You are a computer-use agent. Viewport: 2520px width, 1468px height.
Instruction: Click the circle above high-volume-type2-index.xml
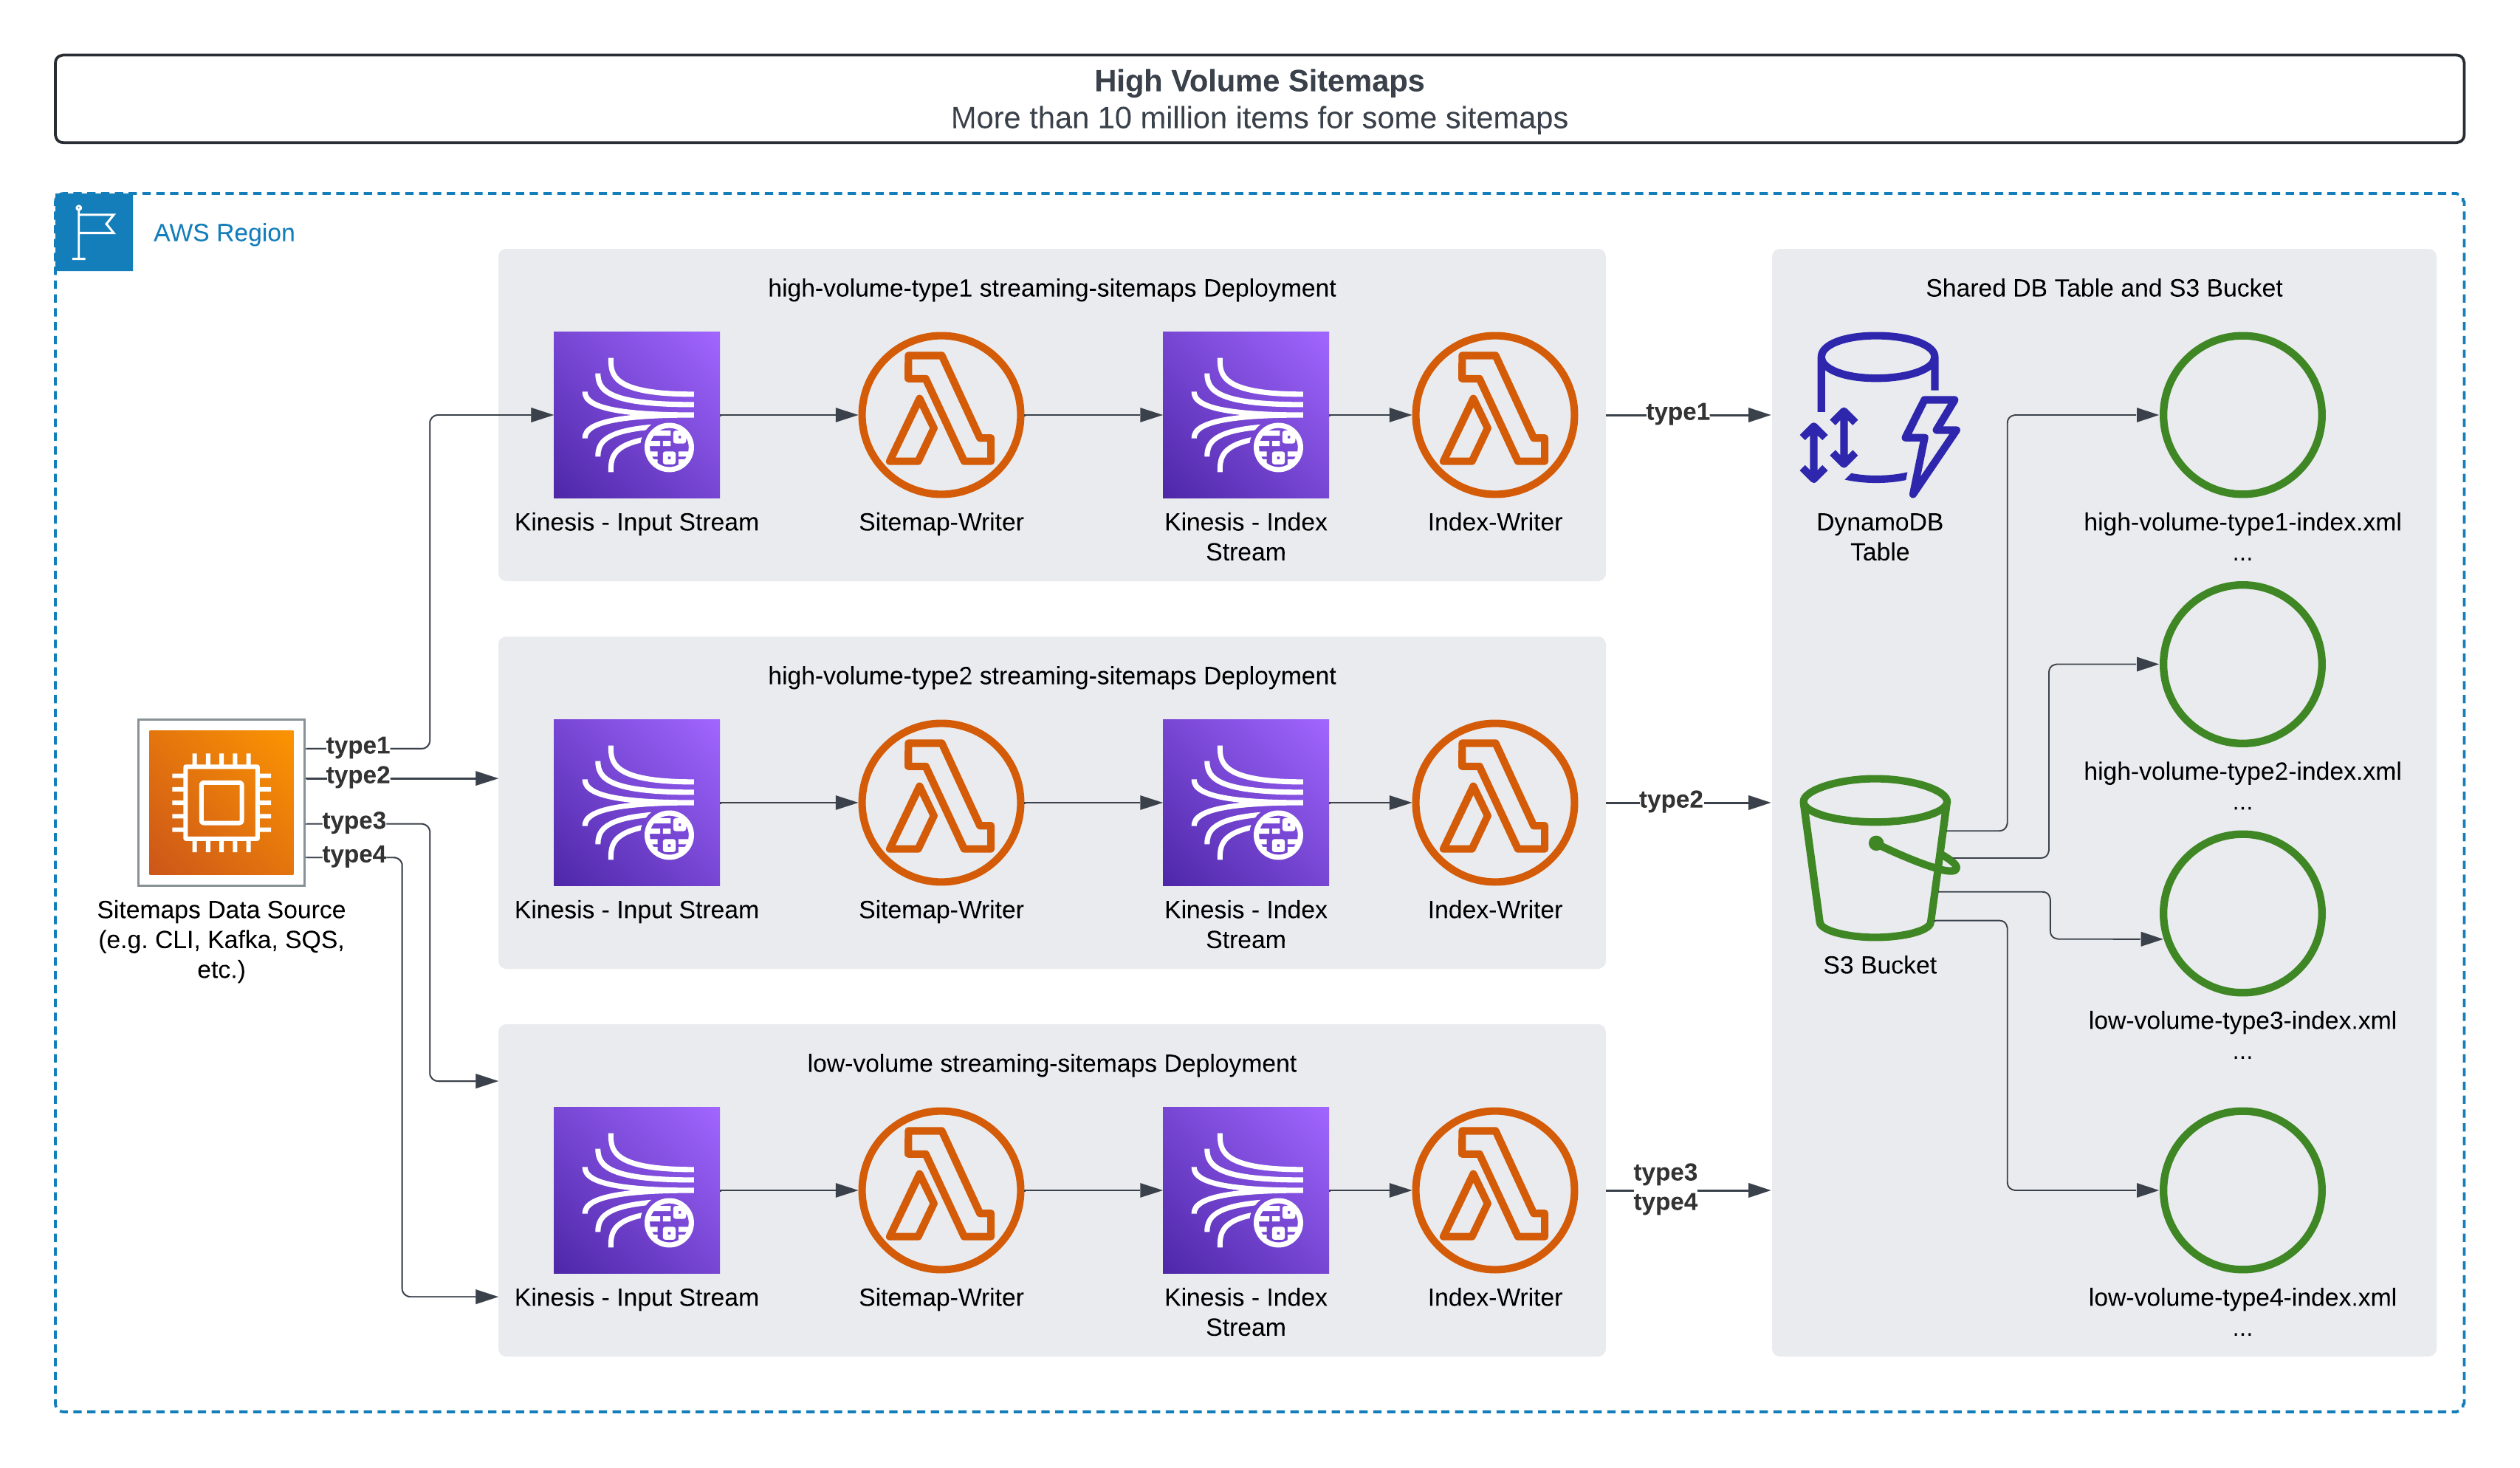(x=2242, y=664)
